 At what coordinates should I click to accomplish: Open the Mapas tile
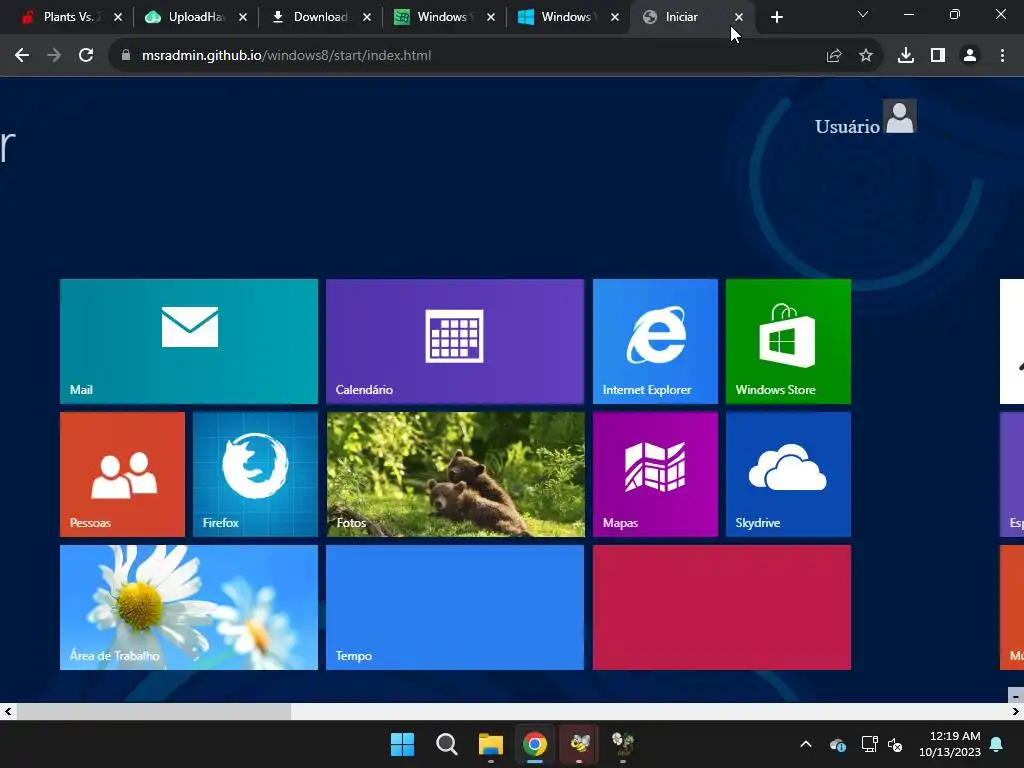point(655,474)
